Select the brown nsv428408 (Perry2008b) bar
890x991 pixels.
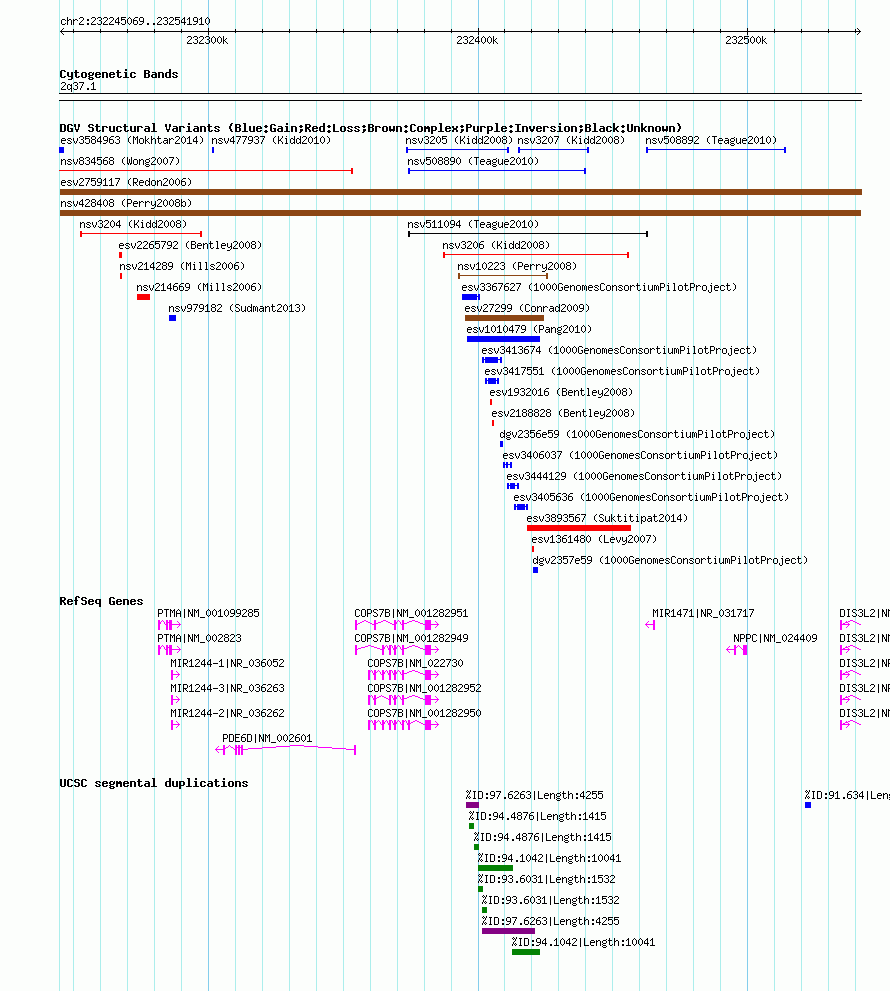coord(461,213)
